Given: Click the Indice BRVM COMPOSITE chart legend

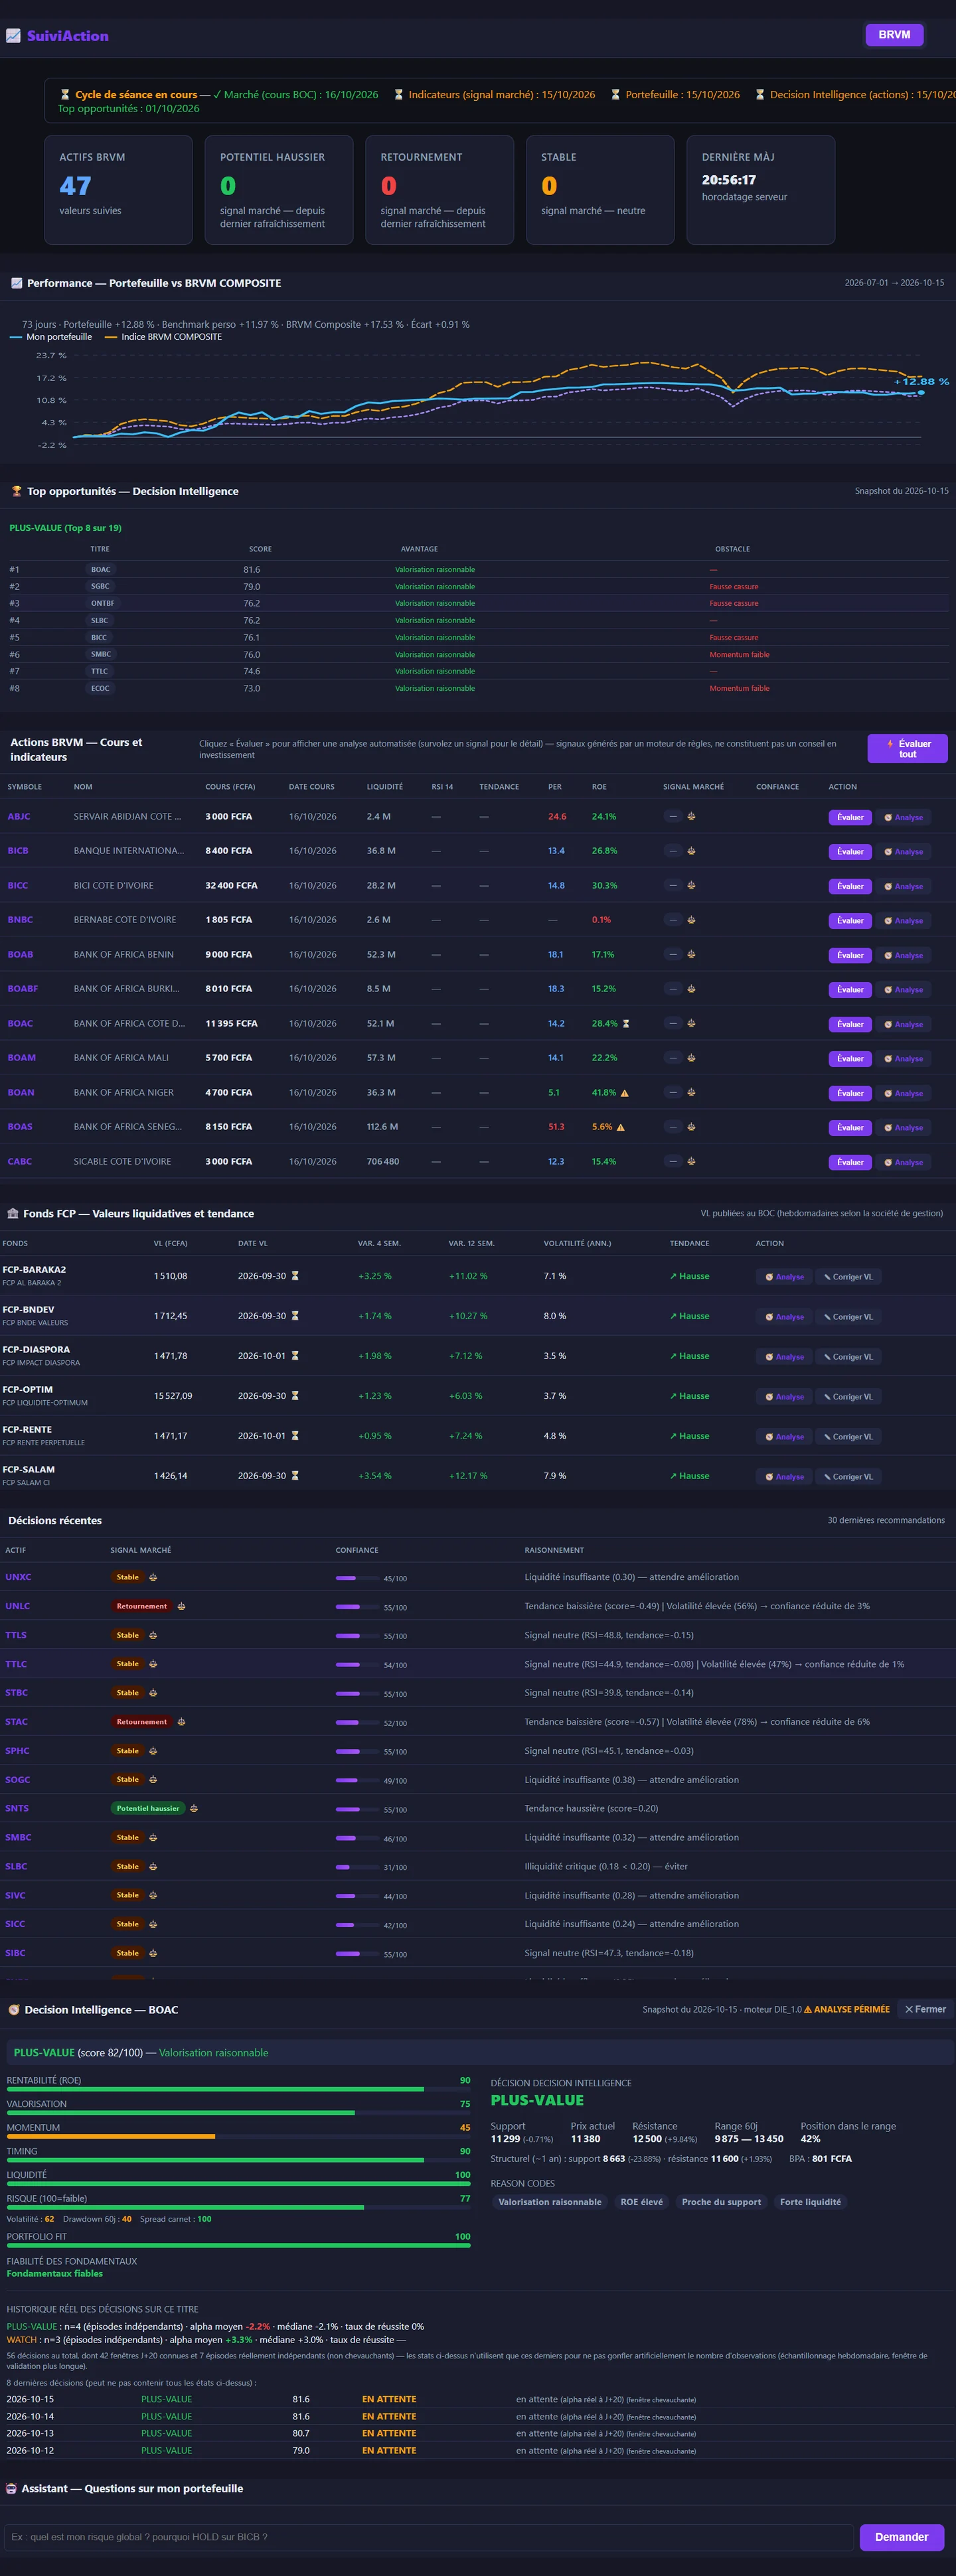Looking at the screenshot, I should (163, 337).
